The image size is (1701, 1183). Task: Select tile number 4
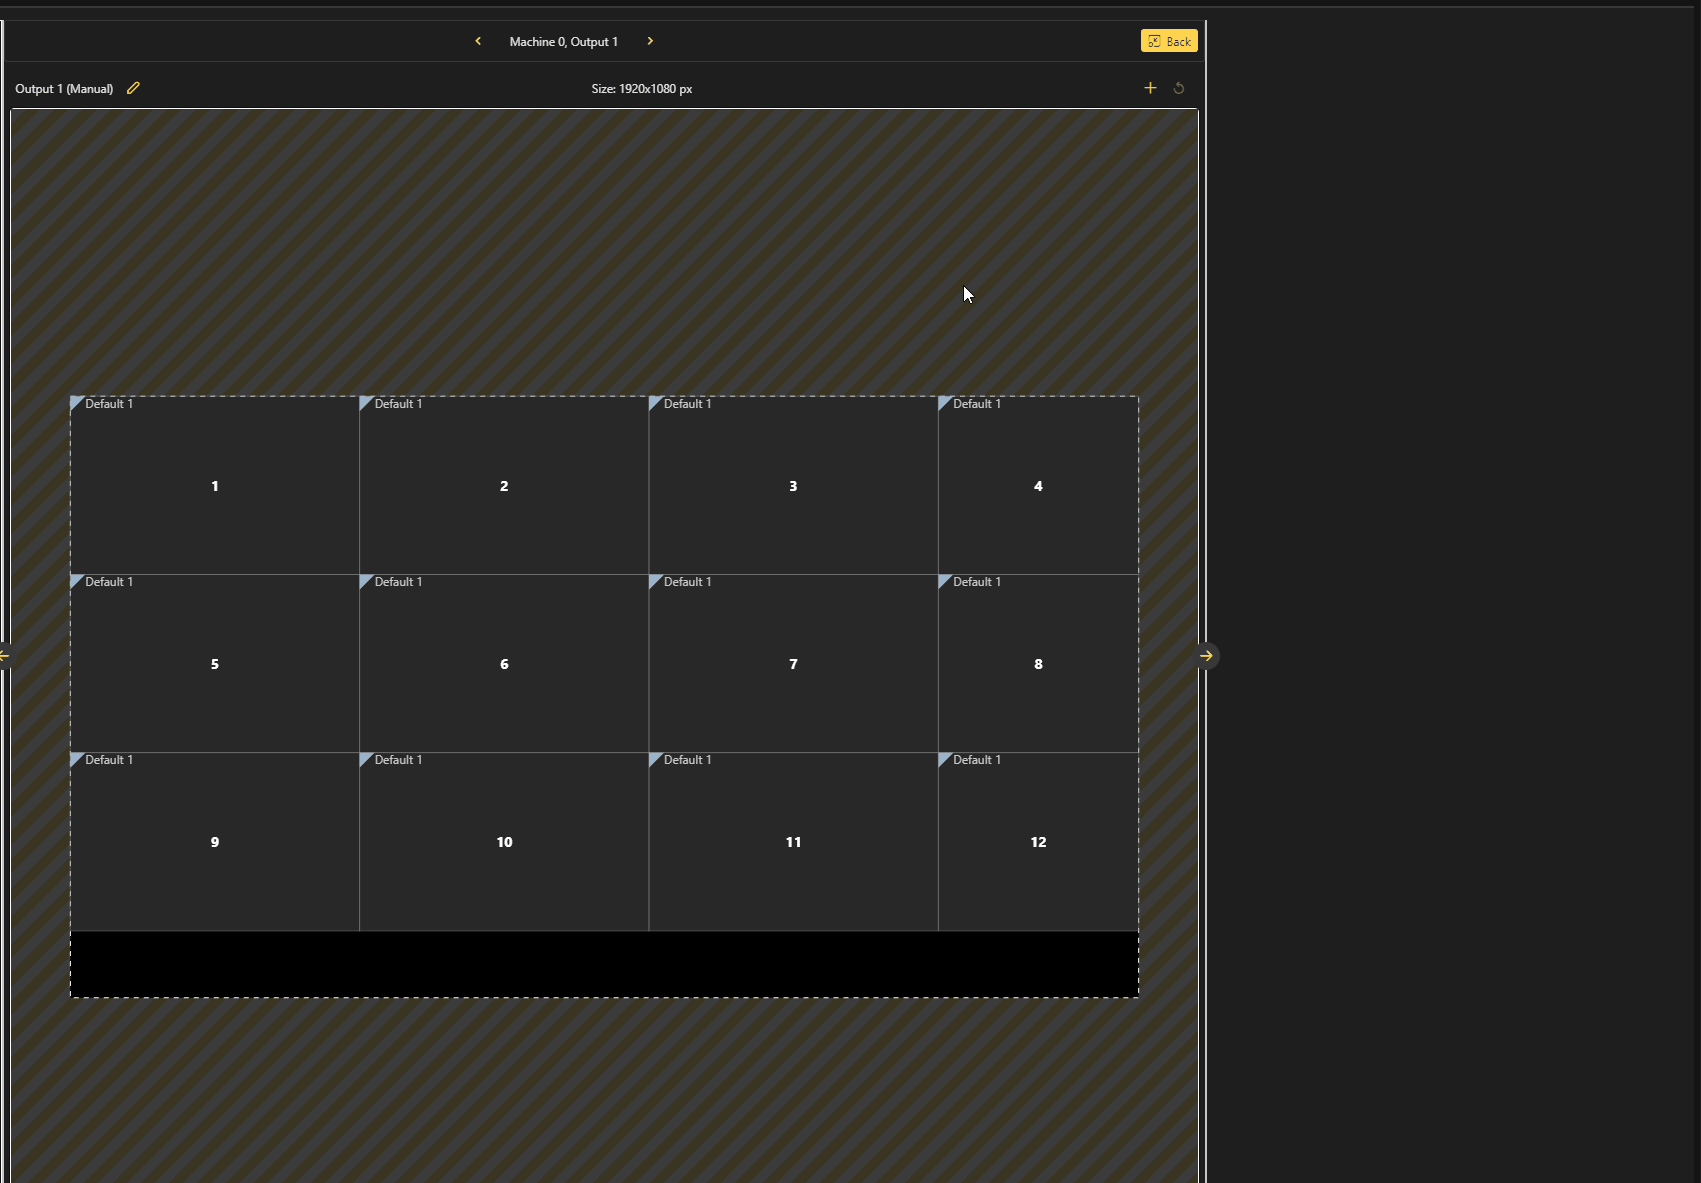[x=1038, y=486]
